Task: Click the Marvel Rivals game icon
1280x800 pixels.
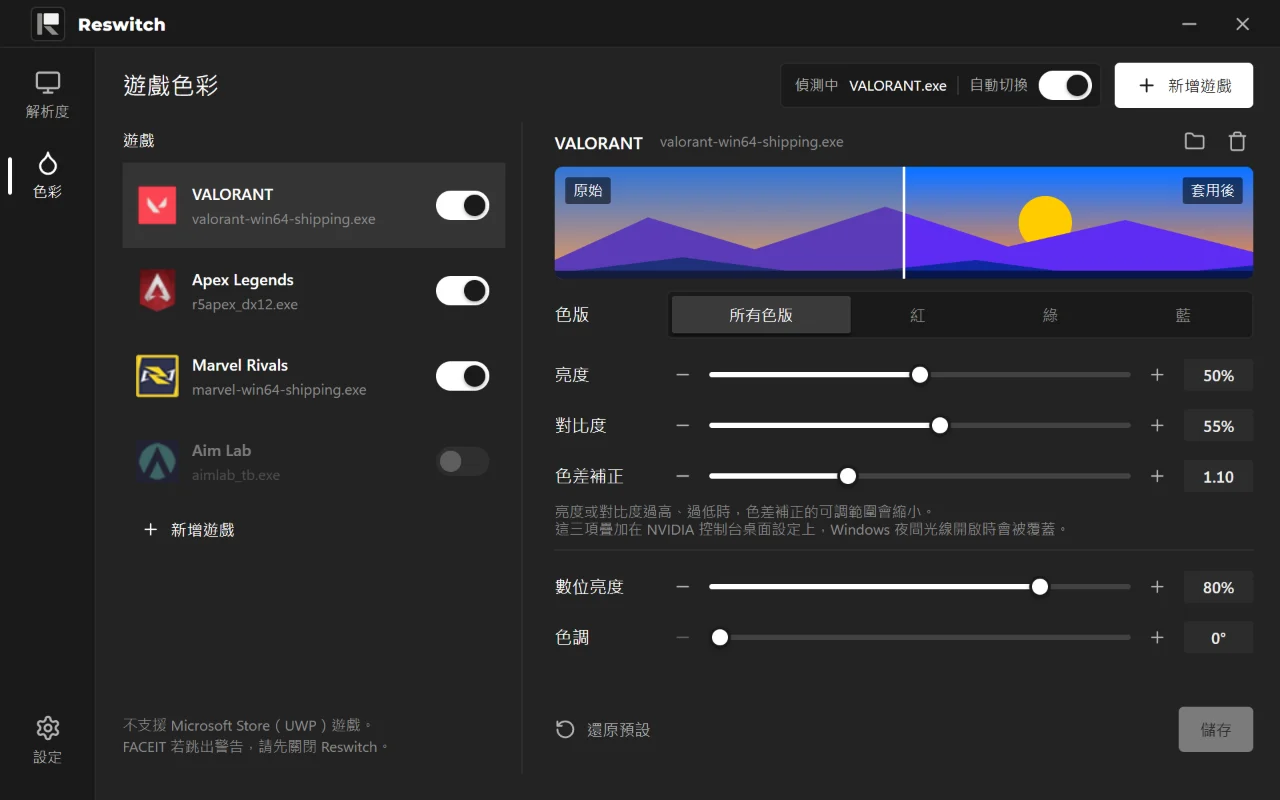Action: point(157,376)
